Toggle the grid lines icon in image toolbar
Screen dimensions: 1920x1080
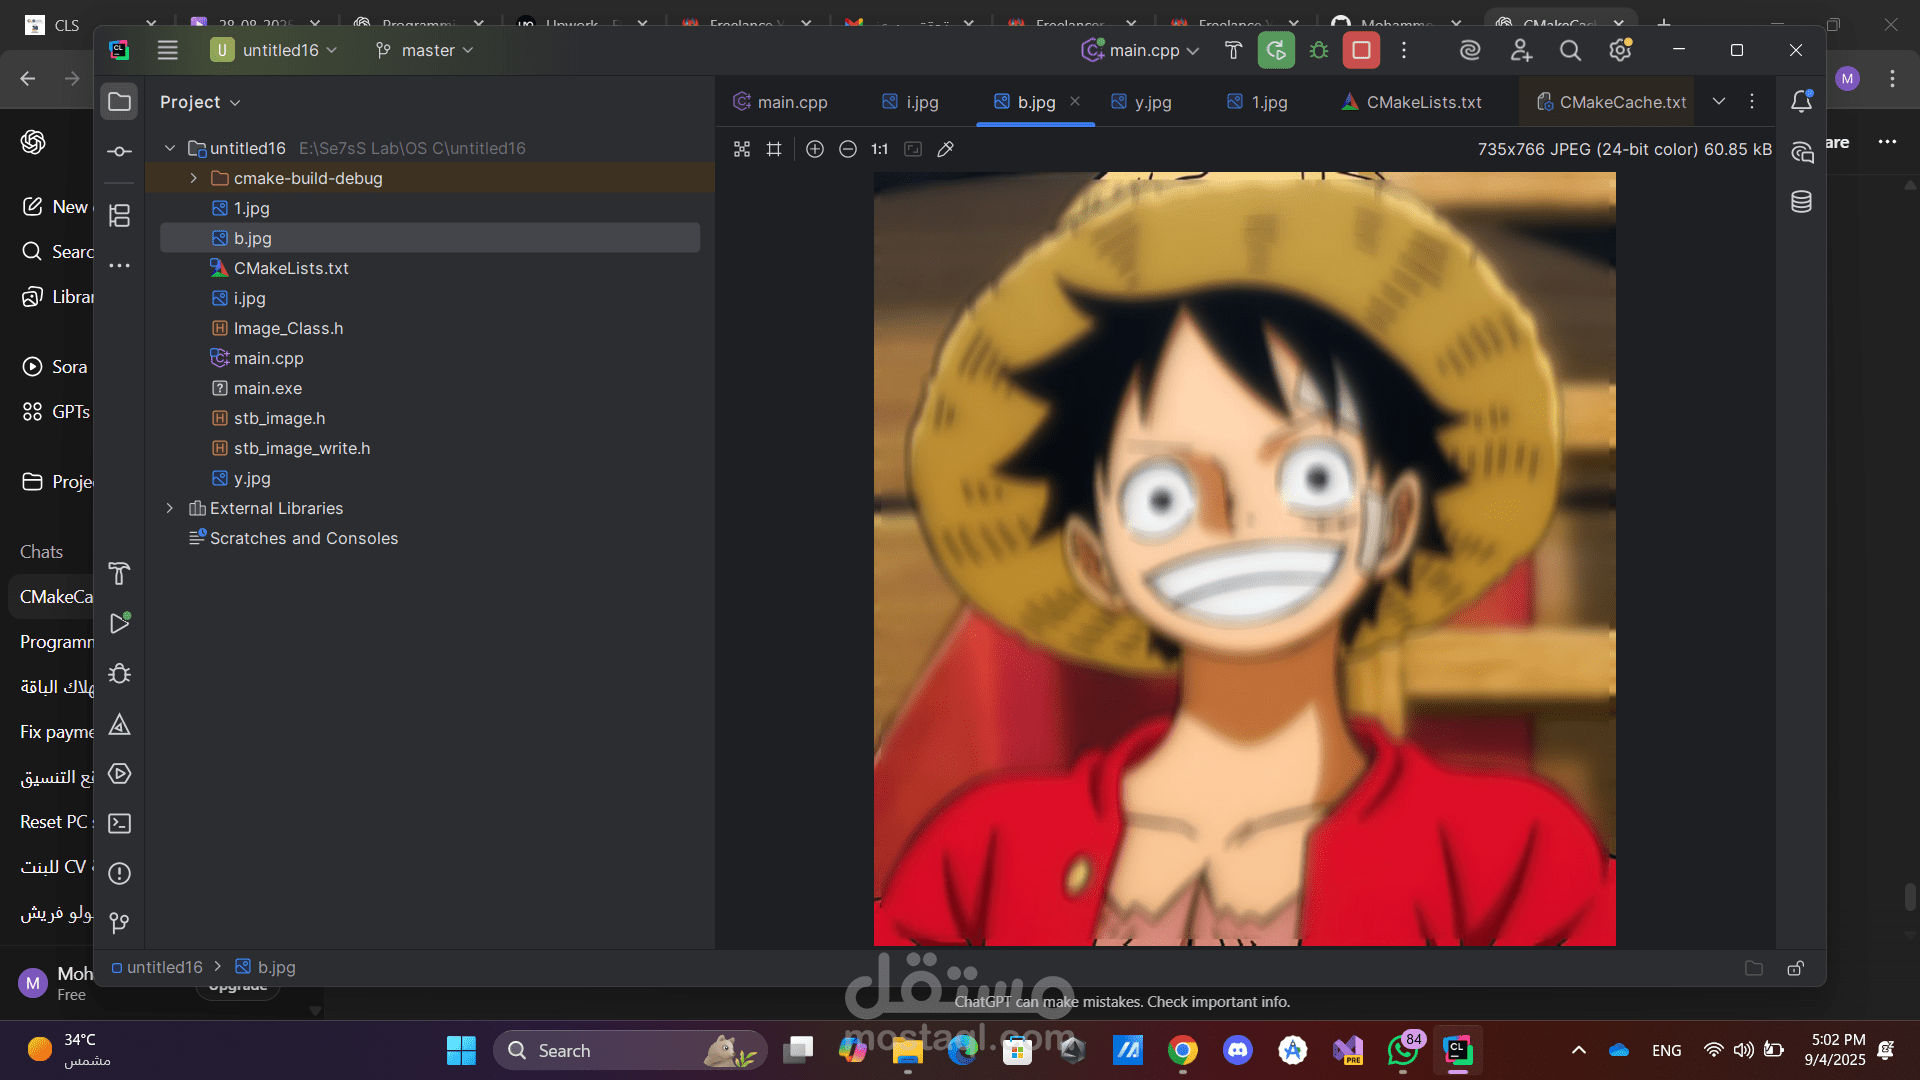click(774, 149)
